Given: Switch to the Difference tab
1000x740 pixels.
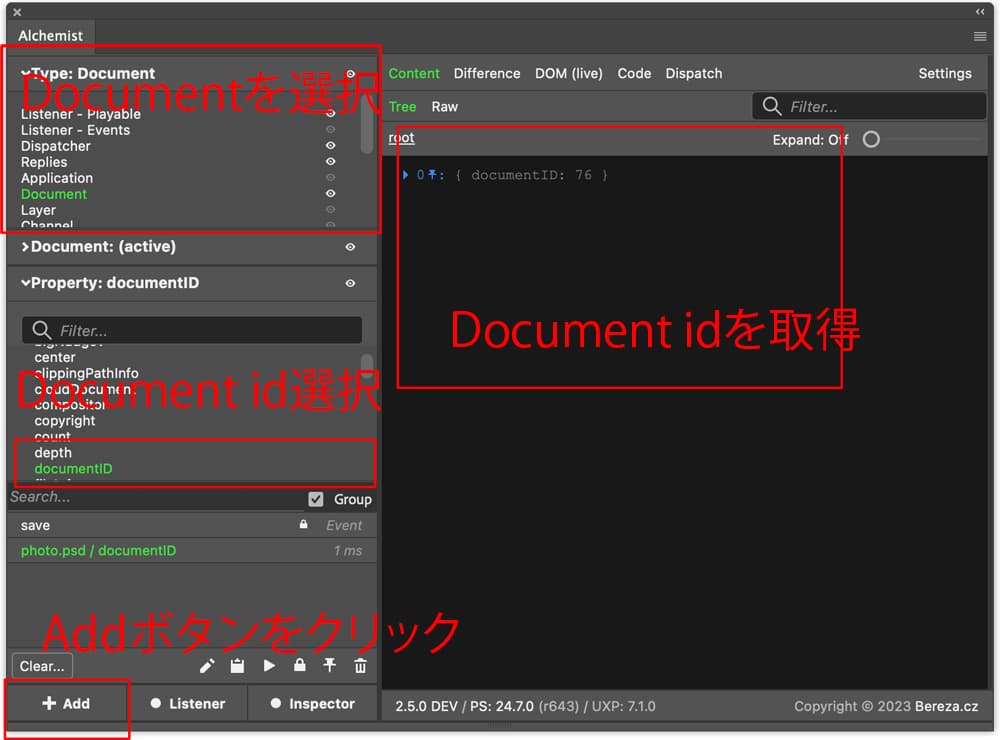Looking at the screenshot, I should pos(487,73).
